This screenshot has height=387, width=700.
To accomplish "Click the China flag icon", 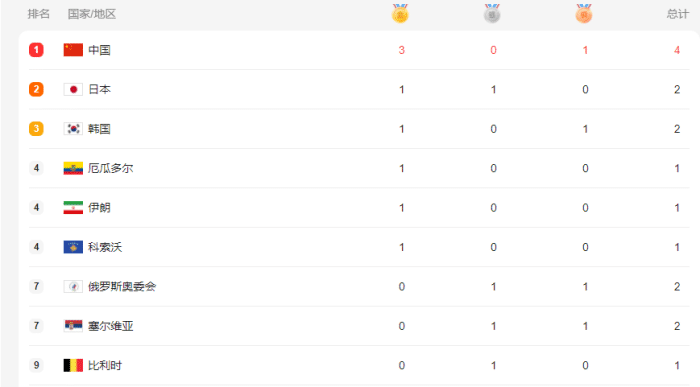I will [73, 50].
